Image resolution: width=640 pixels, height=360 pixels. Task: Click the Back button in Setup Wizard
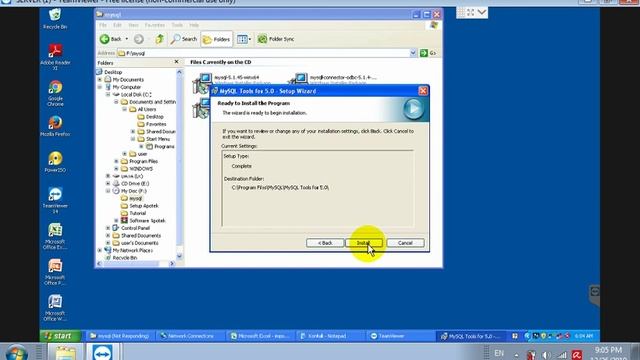point(325,243)
